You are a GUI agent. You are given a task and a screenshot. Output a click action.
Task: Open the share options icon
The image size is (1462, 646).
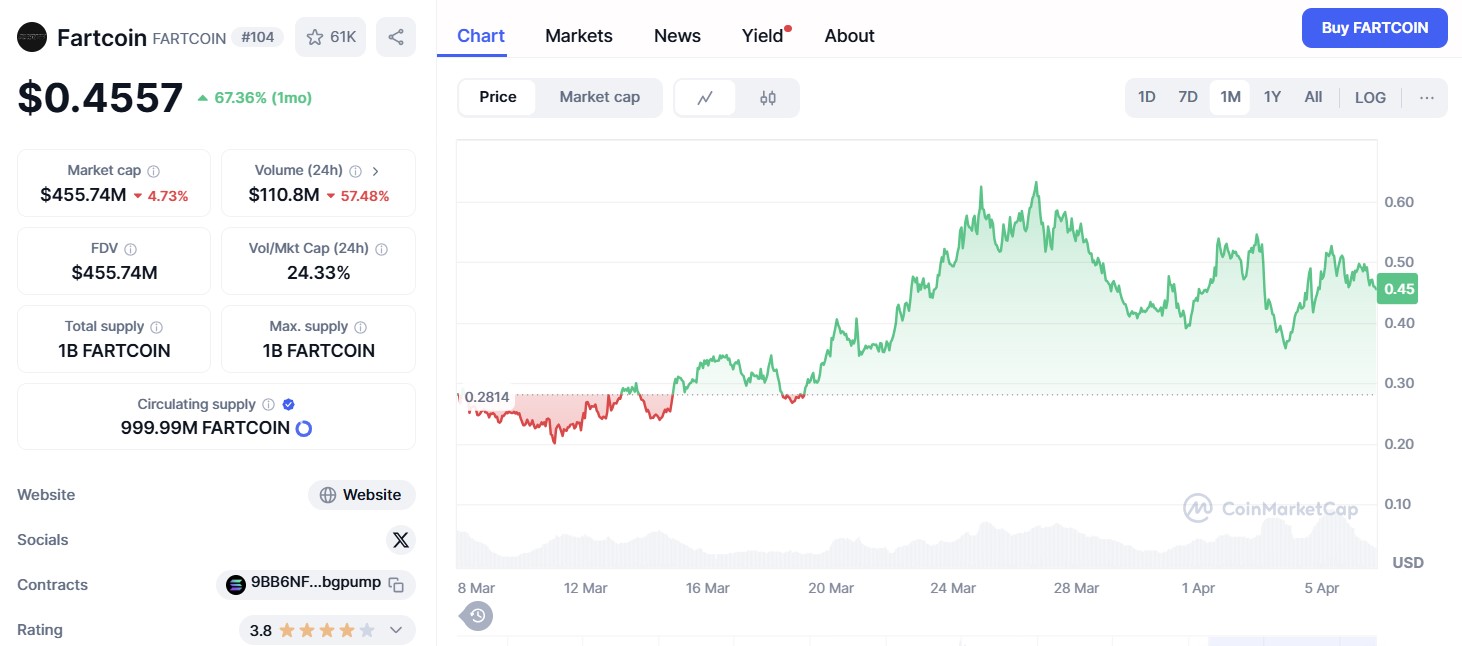coord(396,36)
